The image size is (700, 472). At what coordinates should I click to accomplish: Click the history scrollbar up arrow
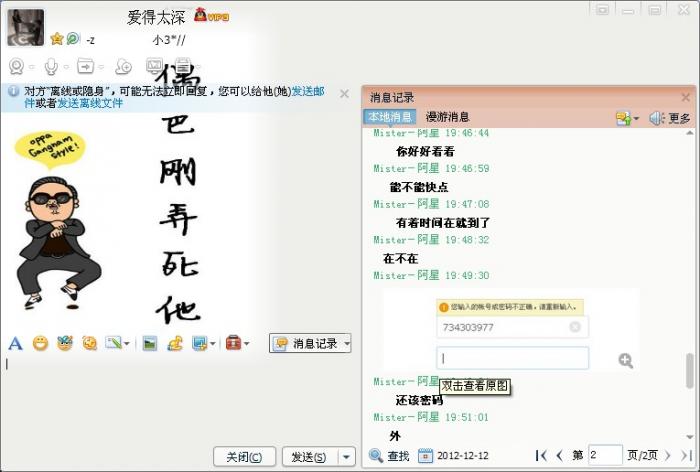[x=690, y=133]
